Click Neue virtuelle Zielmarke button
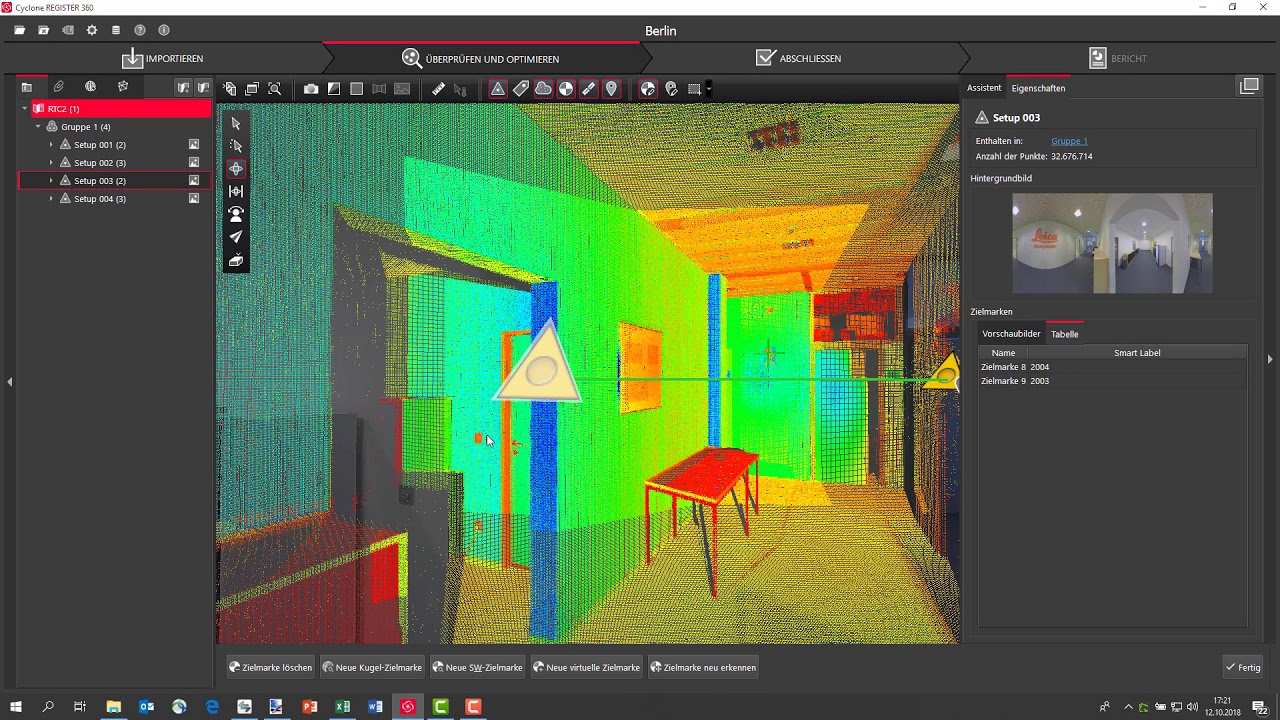Image resolution: width=1280 pixels, height=720 pixels. pos(587,667)
